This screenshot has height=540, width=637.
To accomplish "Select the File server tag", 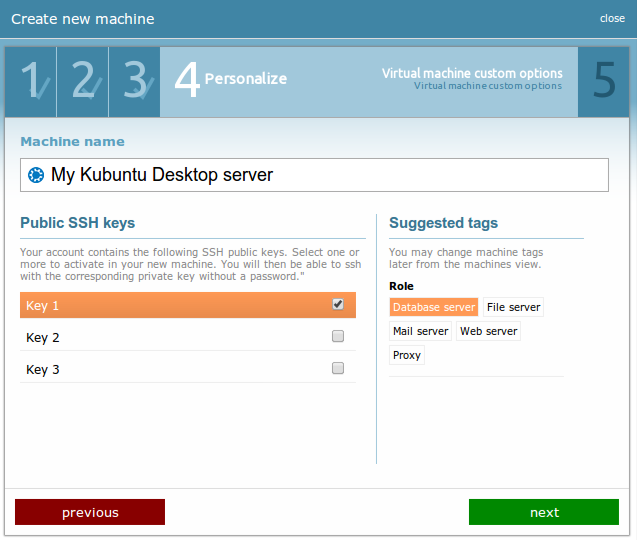I will click(514, 307).
